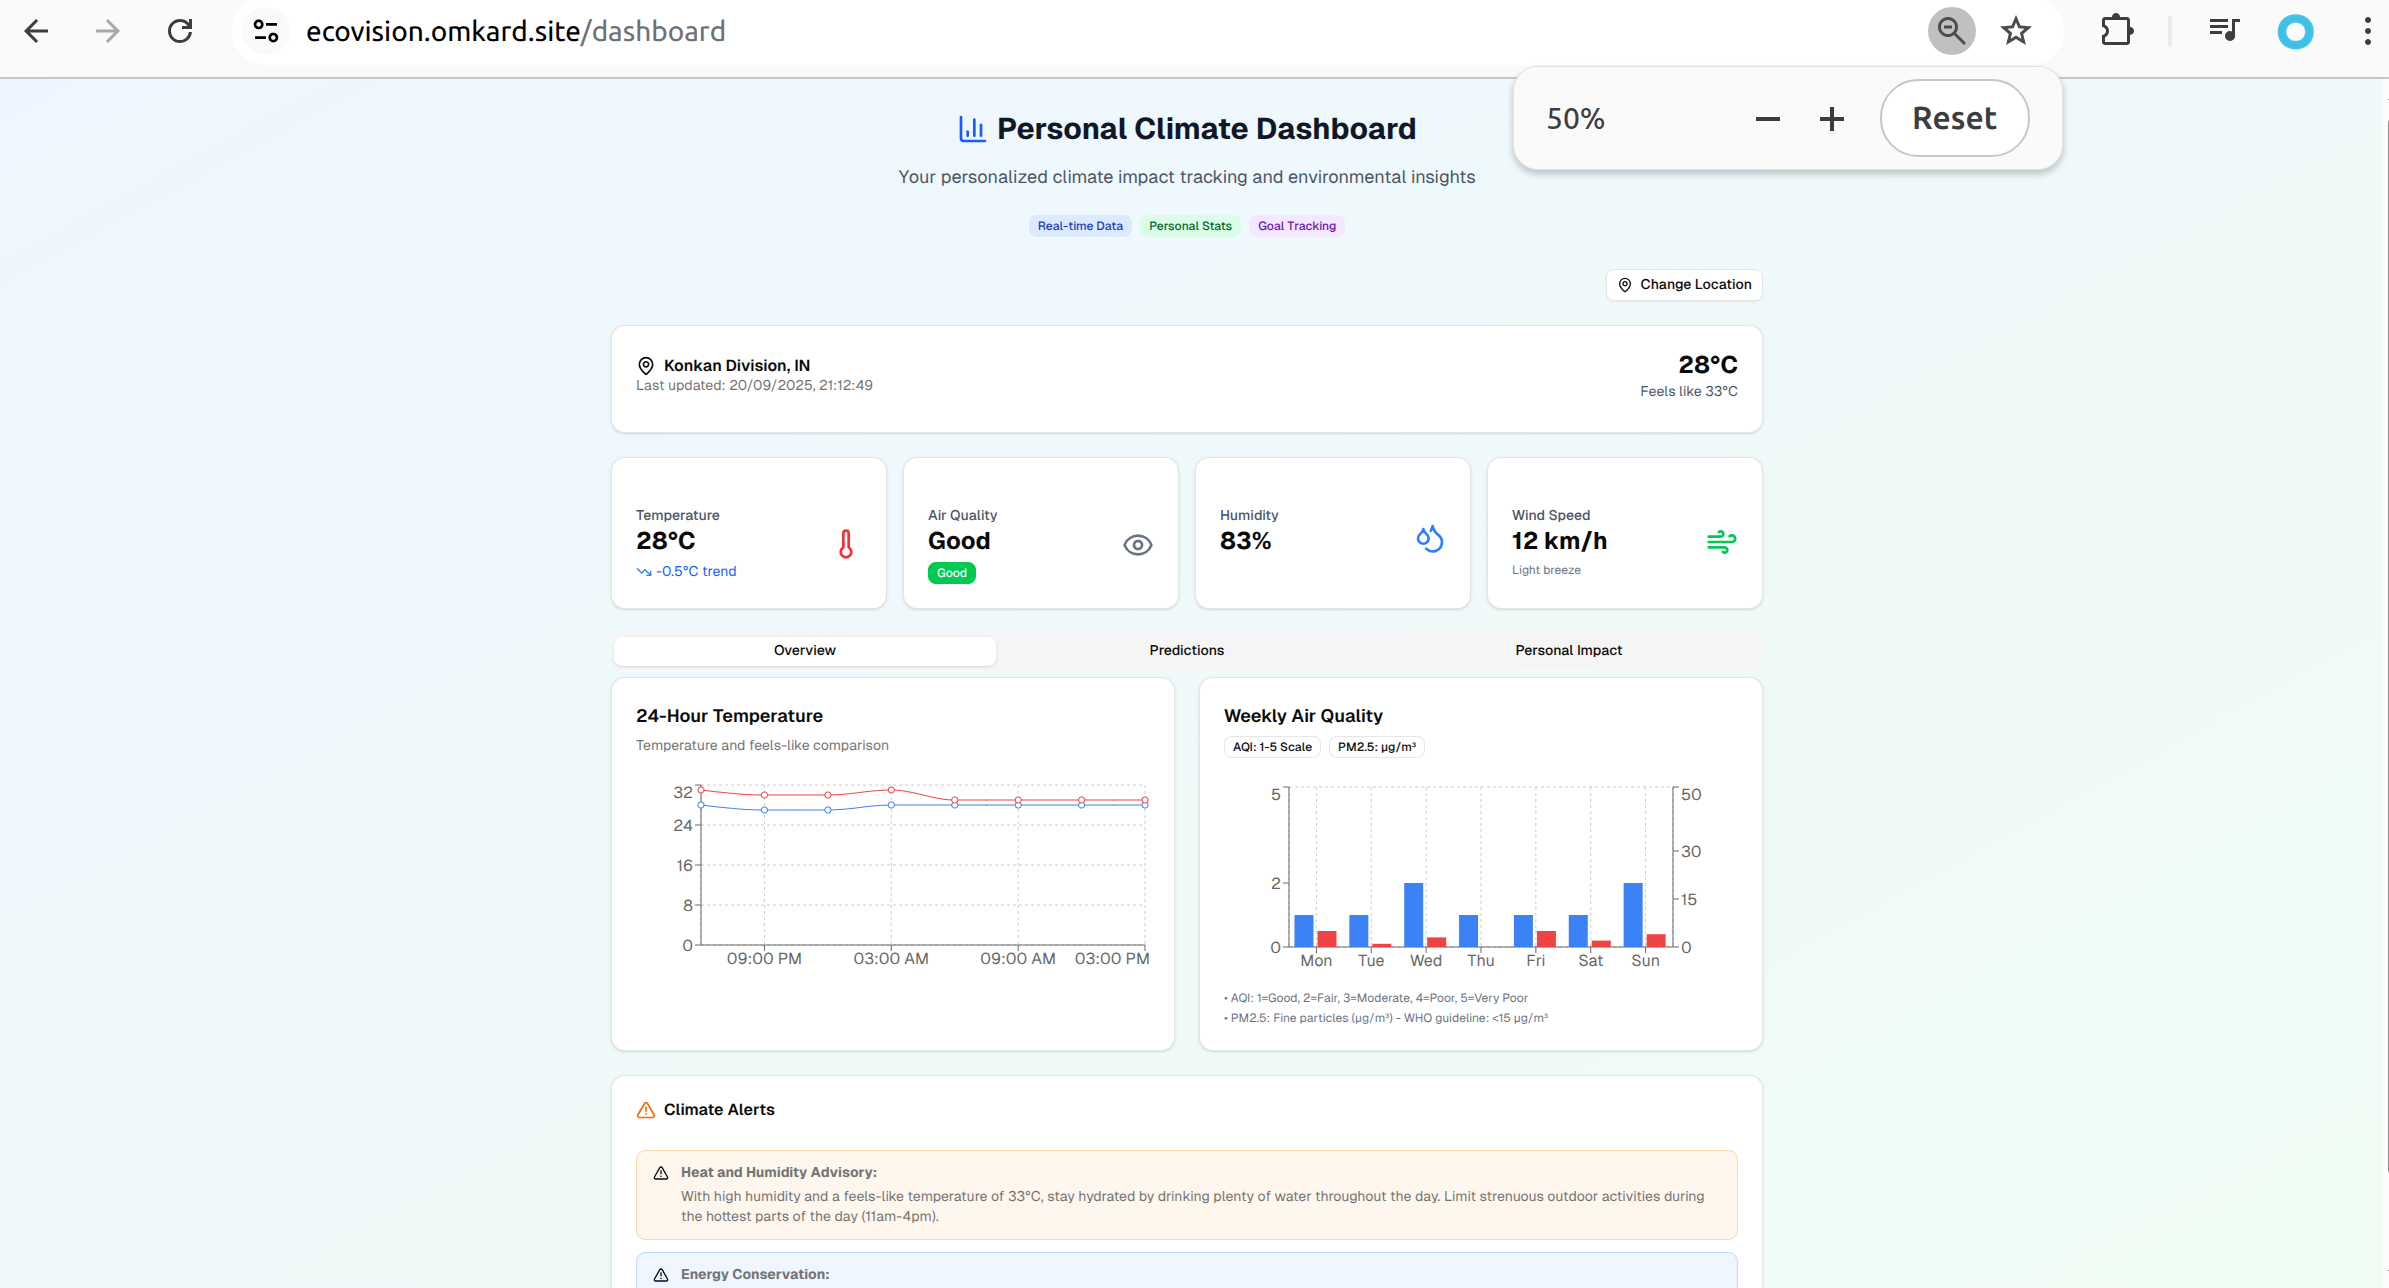The image size is (2389, 1288).
Task: Open the Chrome three-dot menu
Action: click(2367, 32)
